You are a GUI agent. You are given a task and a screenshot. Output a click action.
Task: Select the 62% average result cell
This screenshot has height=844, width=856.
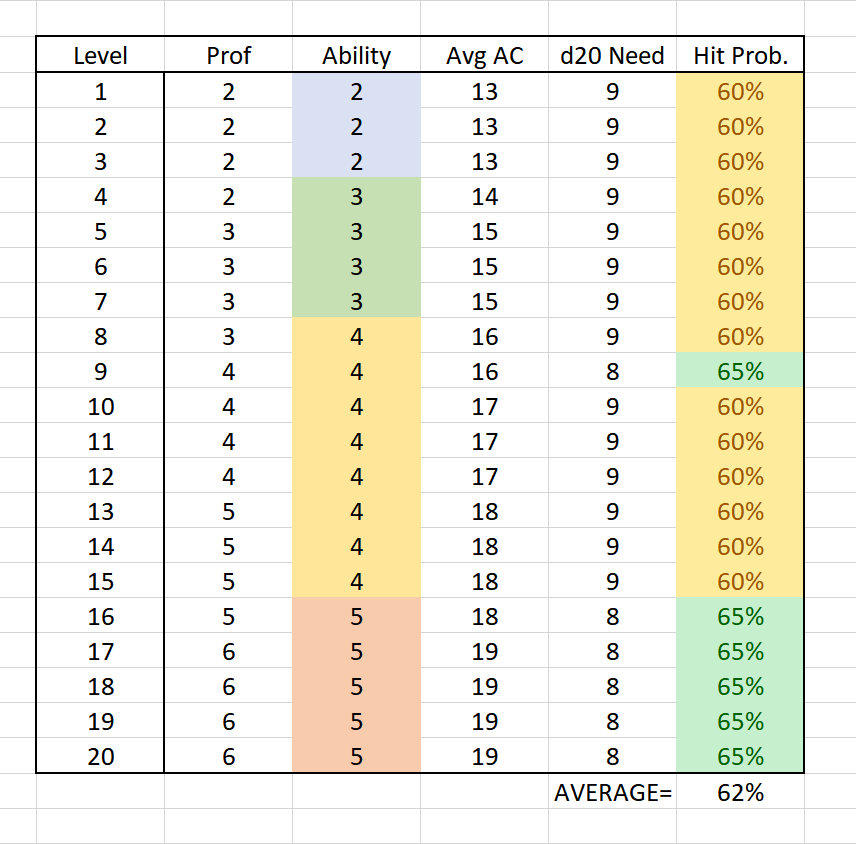[740, 793]
